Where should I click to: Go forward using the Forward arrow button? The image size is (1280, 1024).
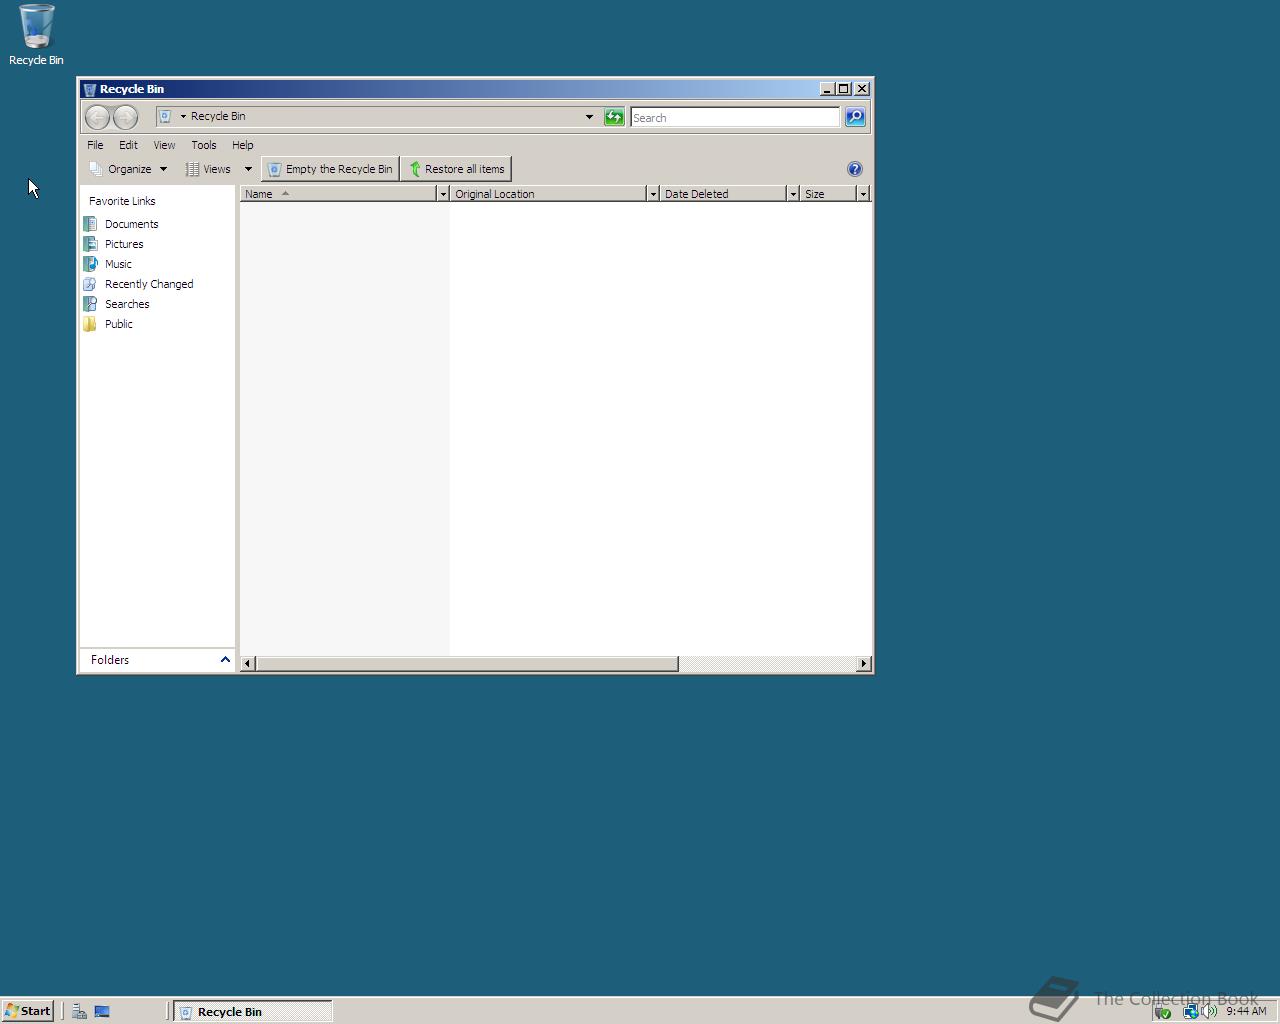pyautogui.click(x=125, y=117)
